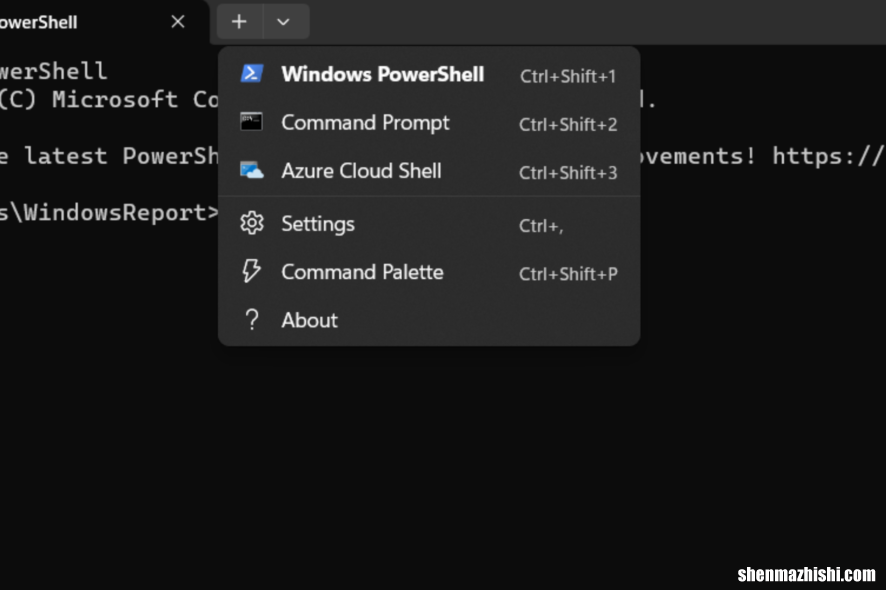Switch to the PowerShell tab title
This screenshot has width=886, height=590.
38,23
